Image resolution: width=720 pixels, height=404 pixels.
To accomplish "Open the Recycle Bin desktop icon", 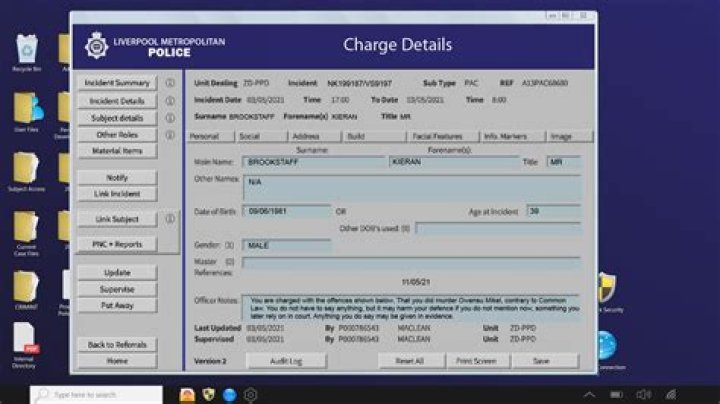I will [x=26, y=50].
